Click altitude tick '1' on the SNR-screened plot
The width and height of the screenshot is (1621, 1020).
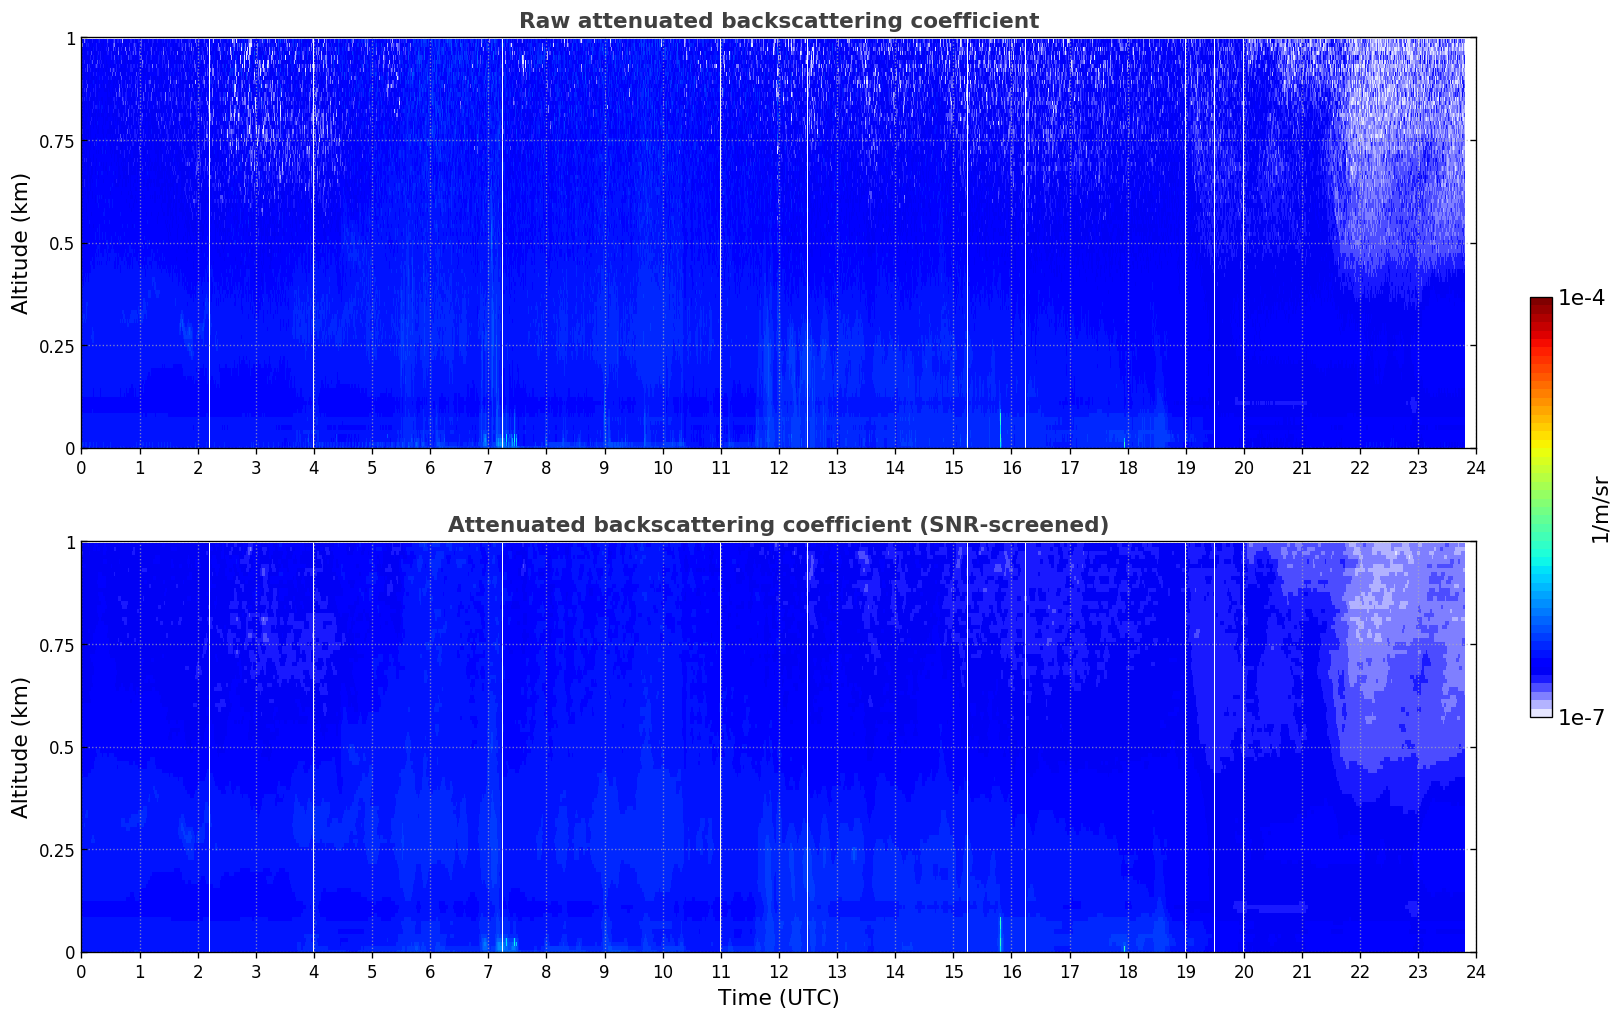pyautogui.click(x=70, y=543)
